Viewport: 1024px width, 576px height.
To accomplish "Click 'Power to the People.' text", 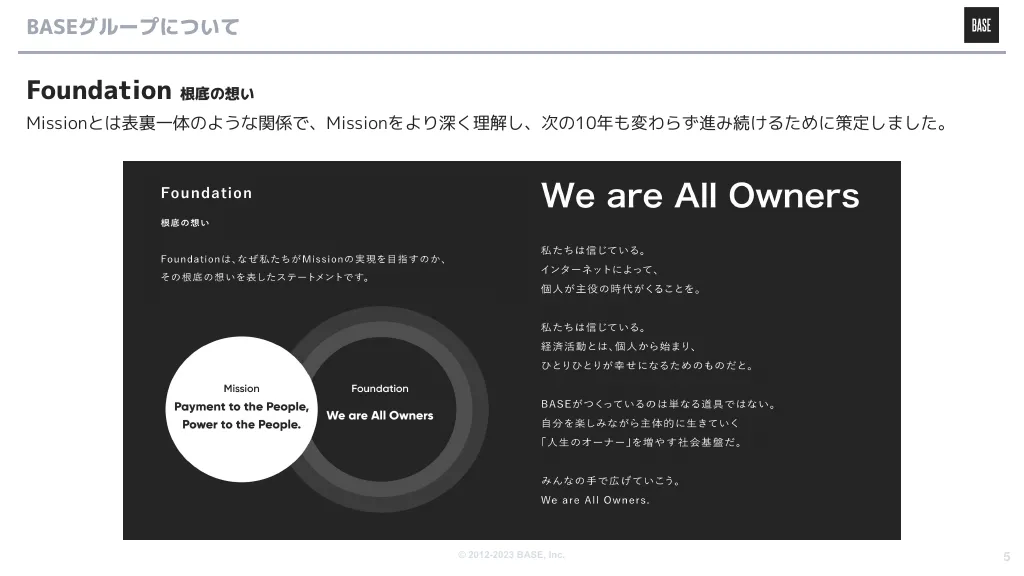I will 241,424.
